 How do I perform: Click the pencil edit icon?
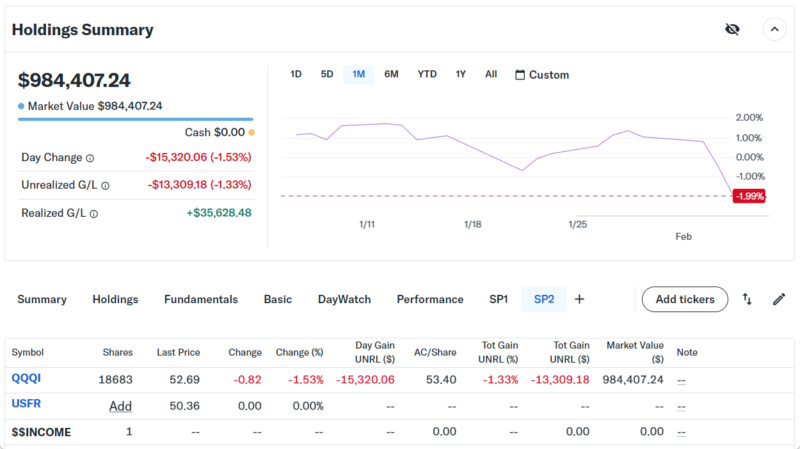[x=779, y=299]
